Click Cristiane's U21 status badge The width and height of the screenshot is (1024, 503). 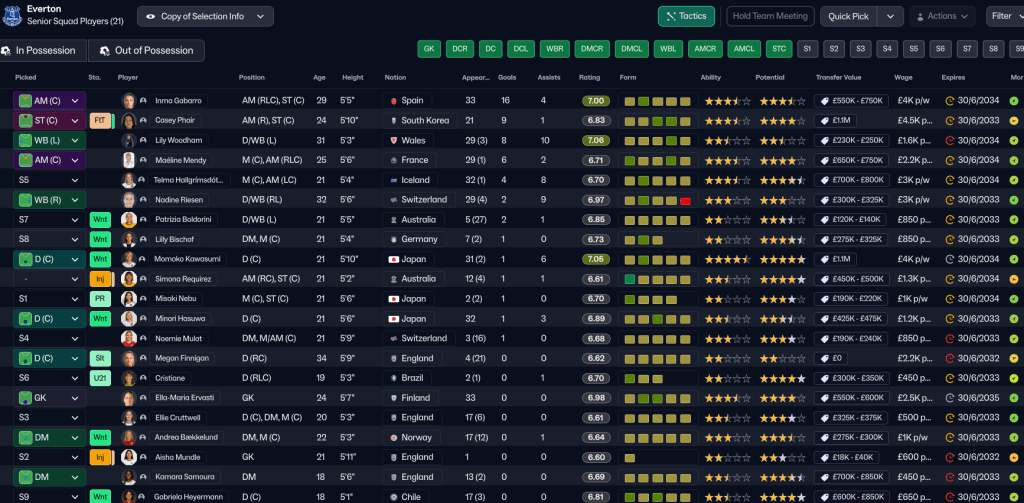(x=100, y=378)
